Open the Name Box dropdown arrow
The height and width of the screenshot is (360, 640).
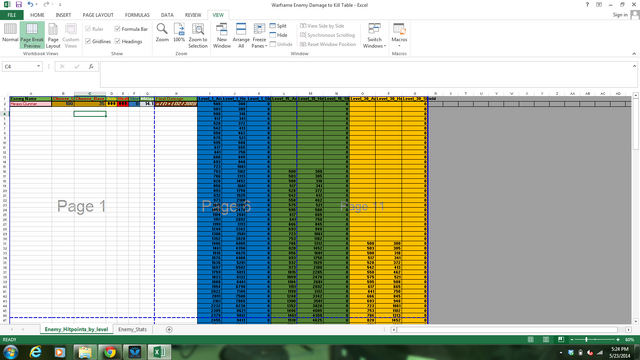click(x=38, y=66)
